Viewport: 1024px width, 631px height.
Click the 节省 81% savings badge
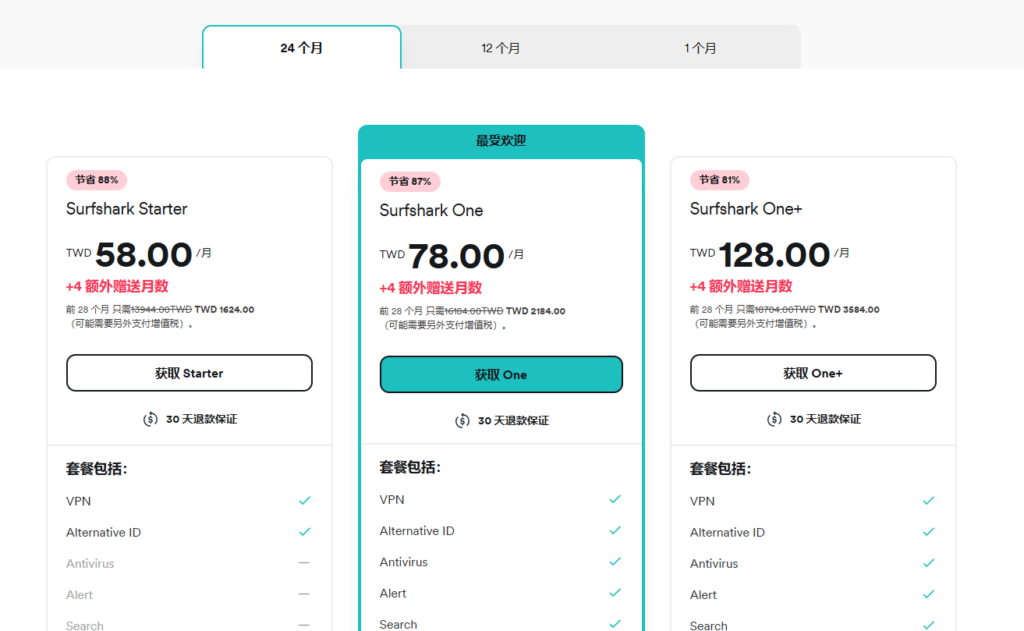click(720, 180)
